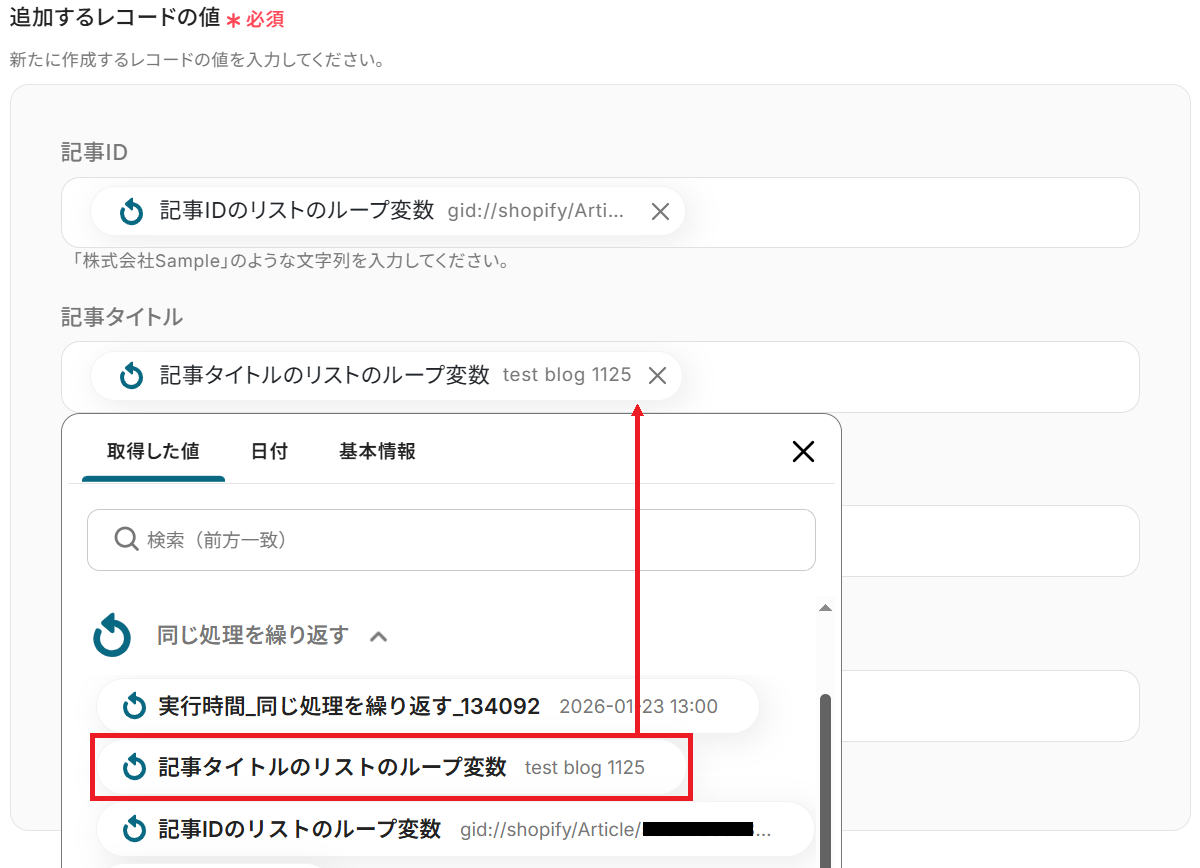The width and height of the screenshot is (1200, 868).
Task: Click the loop icon inside the 記事ID field chip
Action: pyautogui.click(x=131, y=211)
